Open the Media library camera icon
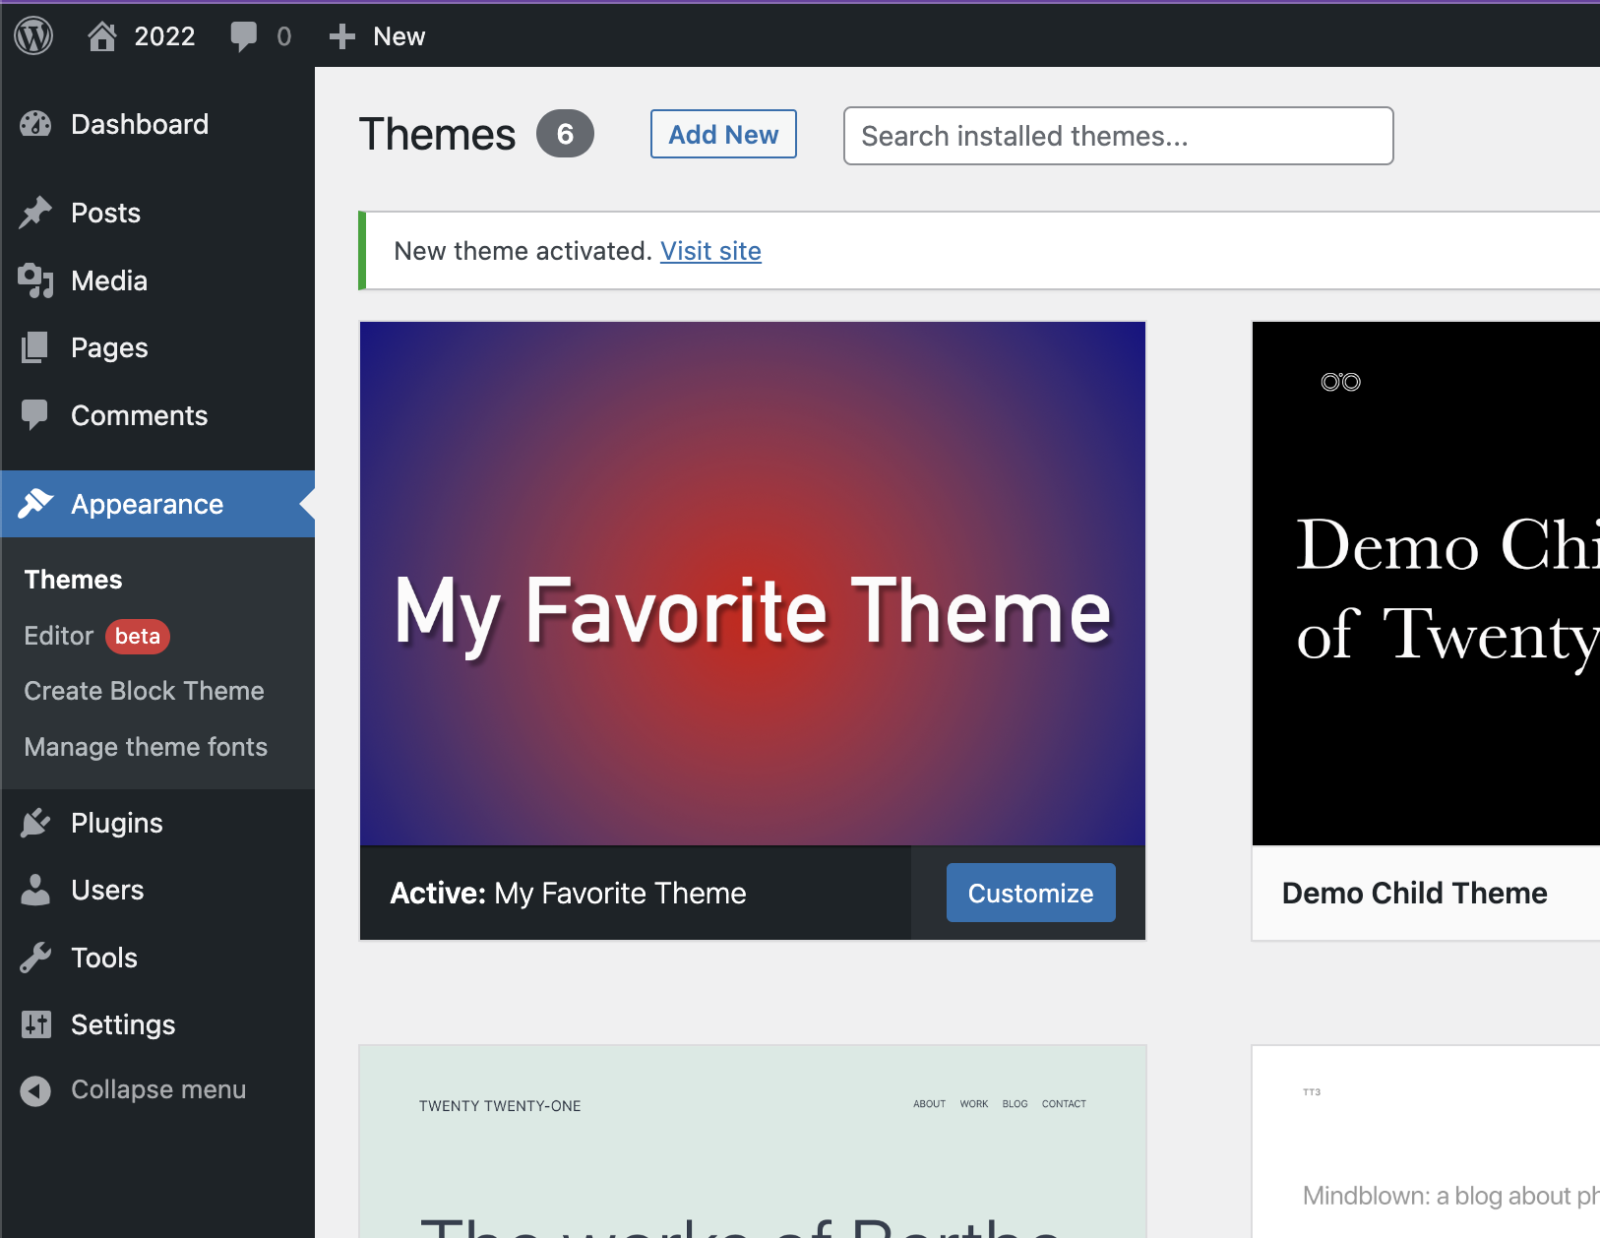The image size is (1600, 1238). coord(36,280)
